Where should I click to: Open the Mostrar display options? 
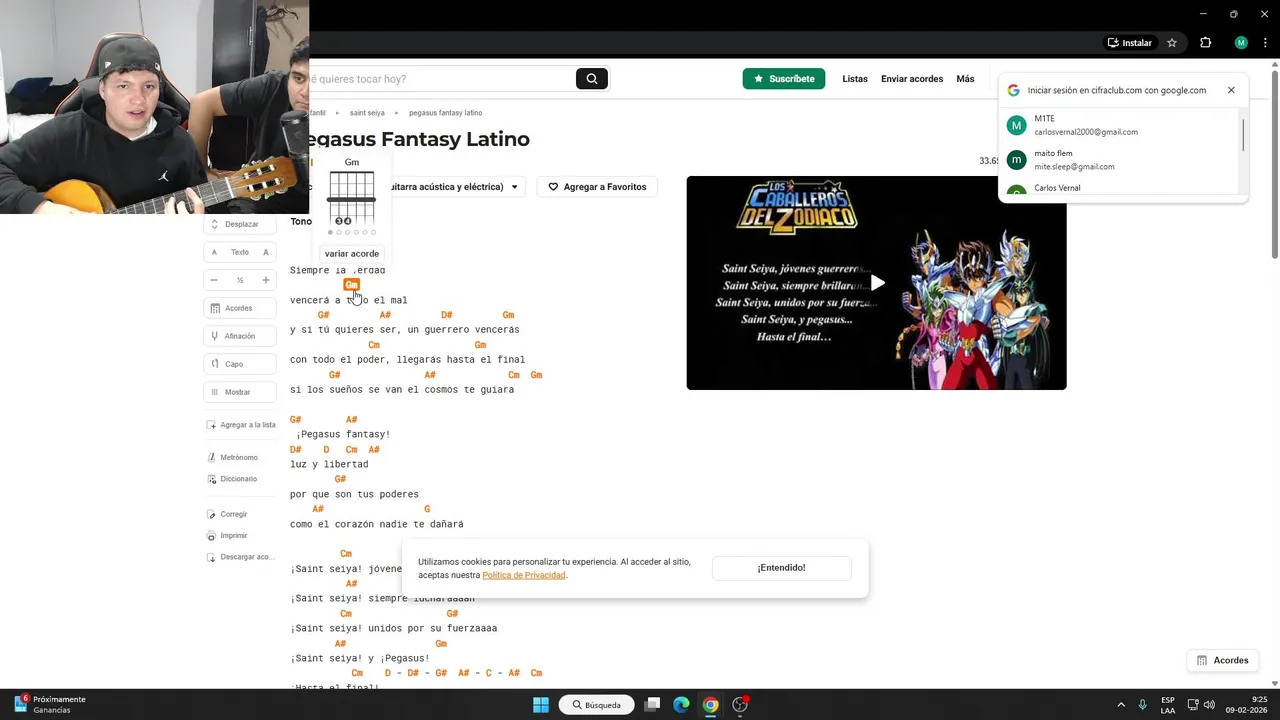(x=240, y=392)
